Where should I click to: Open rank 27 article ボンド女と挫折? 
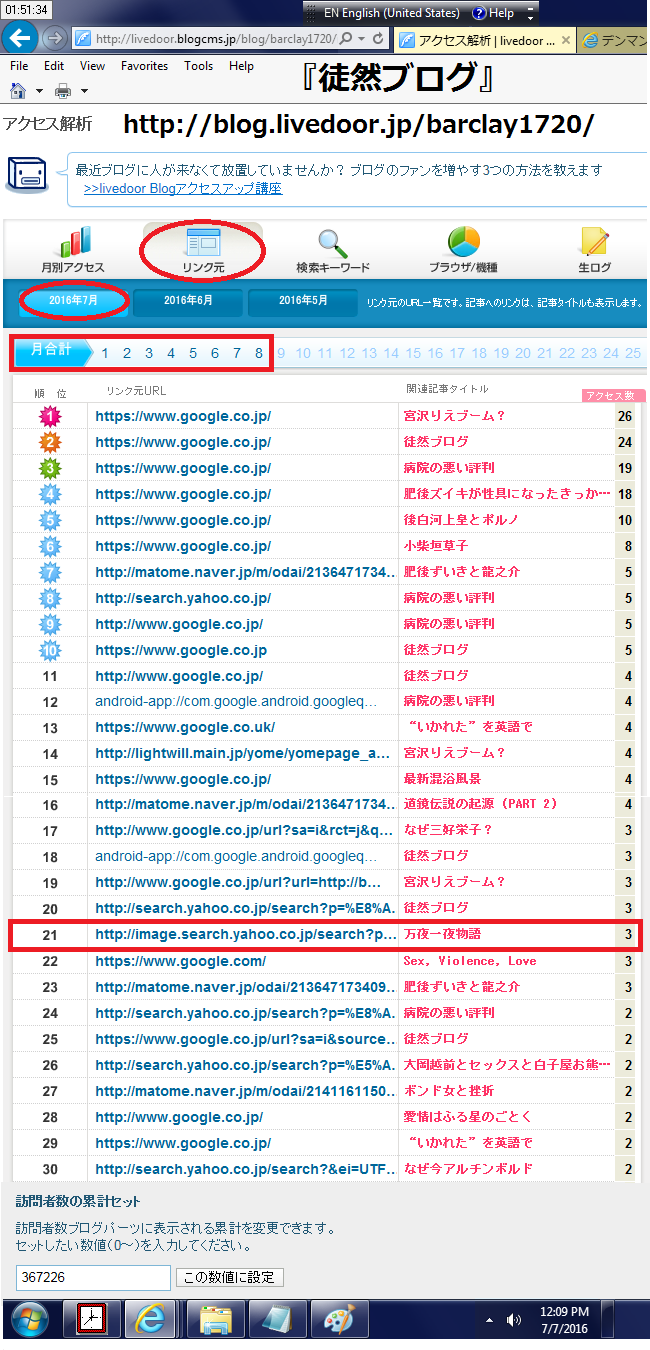[x=448, y=1090]
